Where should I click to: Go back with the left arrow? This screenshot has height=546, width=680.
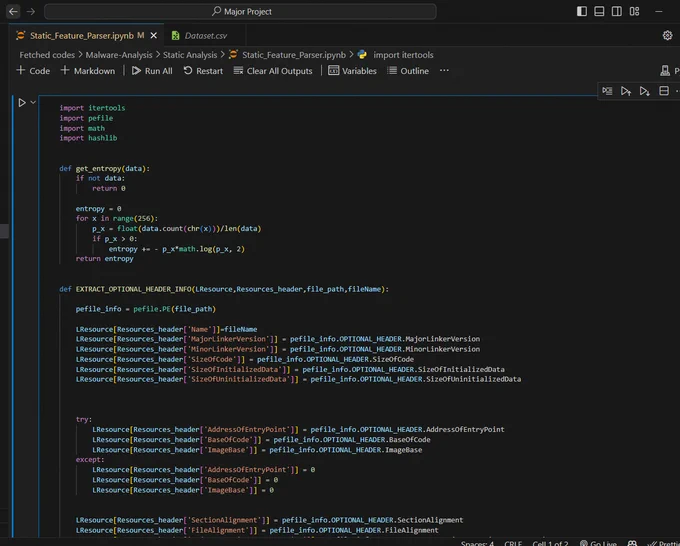point(13,12)
